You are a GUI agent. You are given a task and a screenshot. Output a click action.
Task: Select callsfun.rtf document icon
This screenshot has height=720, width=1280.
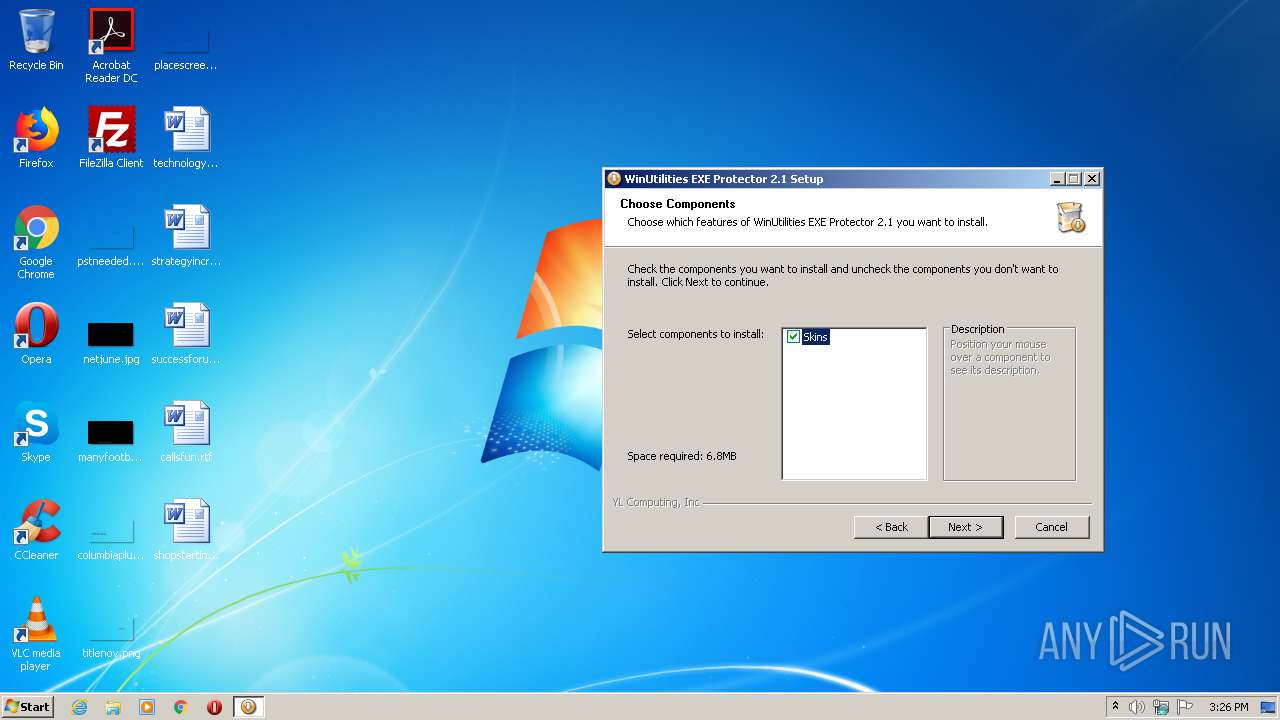coord(186,432)
